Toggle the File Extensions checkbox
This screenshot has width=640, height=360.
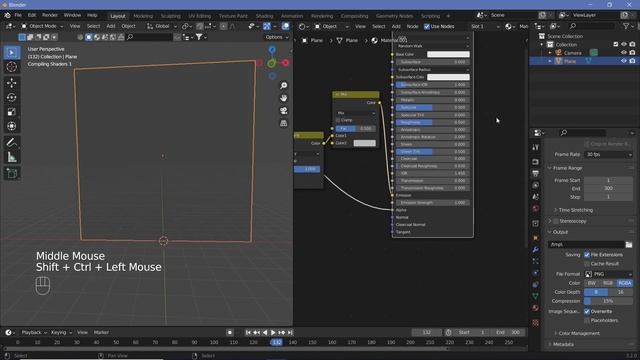click(x=587, y=255)
